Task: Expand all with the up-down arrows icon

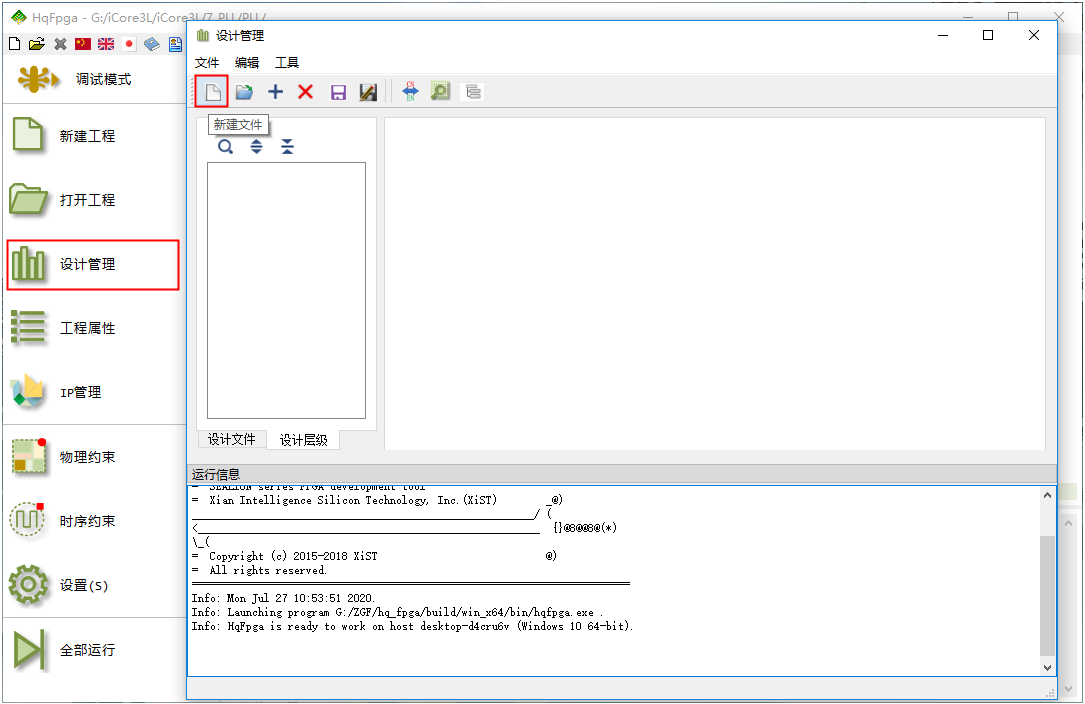Action: pos(257,147)
